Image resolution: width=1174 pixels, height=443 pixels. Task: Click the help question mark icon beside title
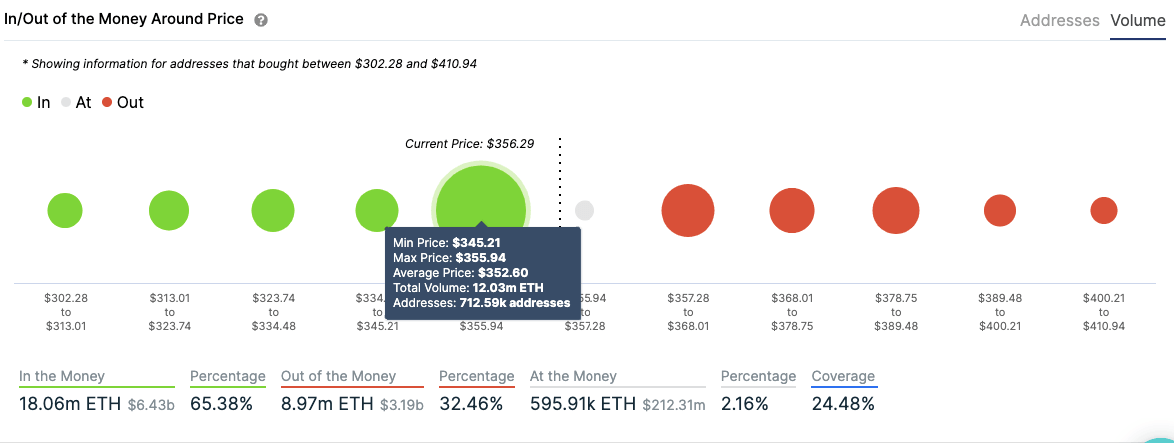(x=261, y=20)
